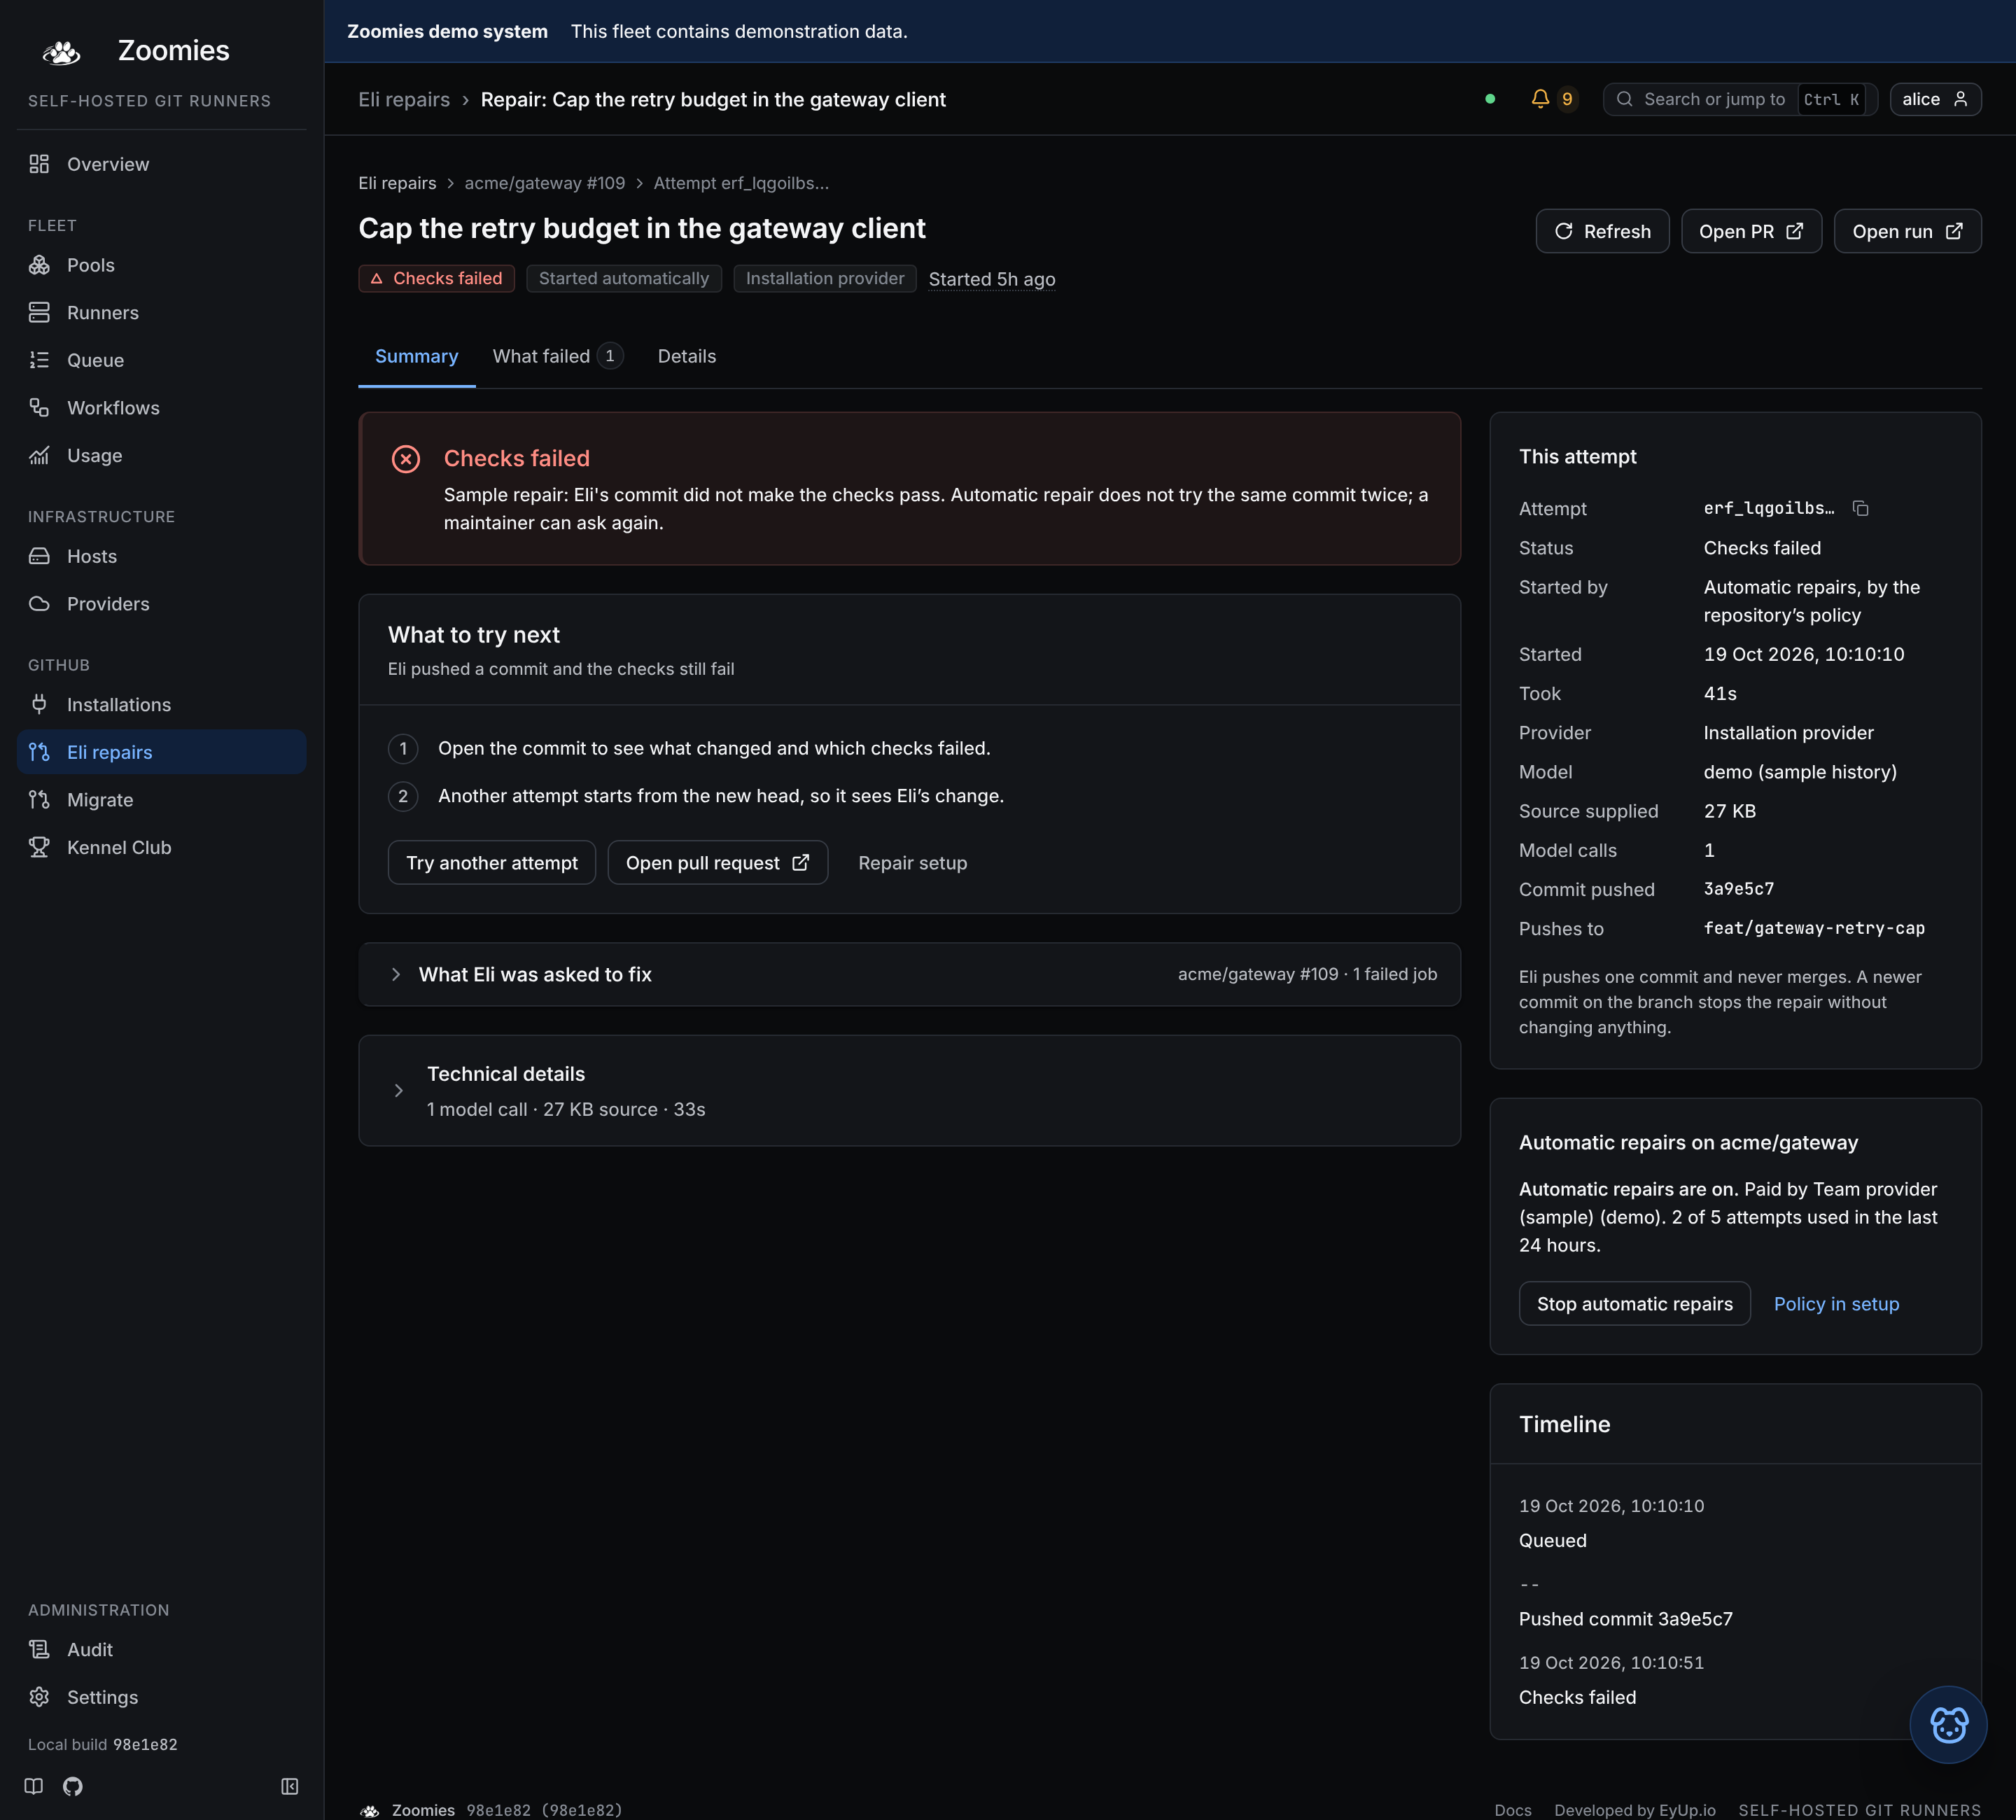Open Installations under GitHub
The width and height of the screenshot is (2016, 1820).
pos(161,705)
